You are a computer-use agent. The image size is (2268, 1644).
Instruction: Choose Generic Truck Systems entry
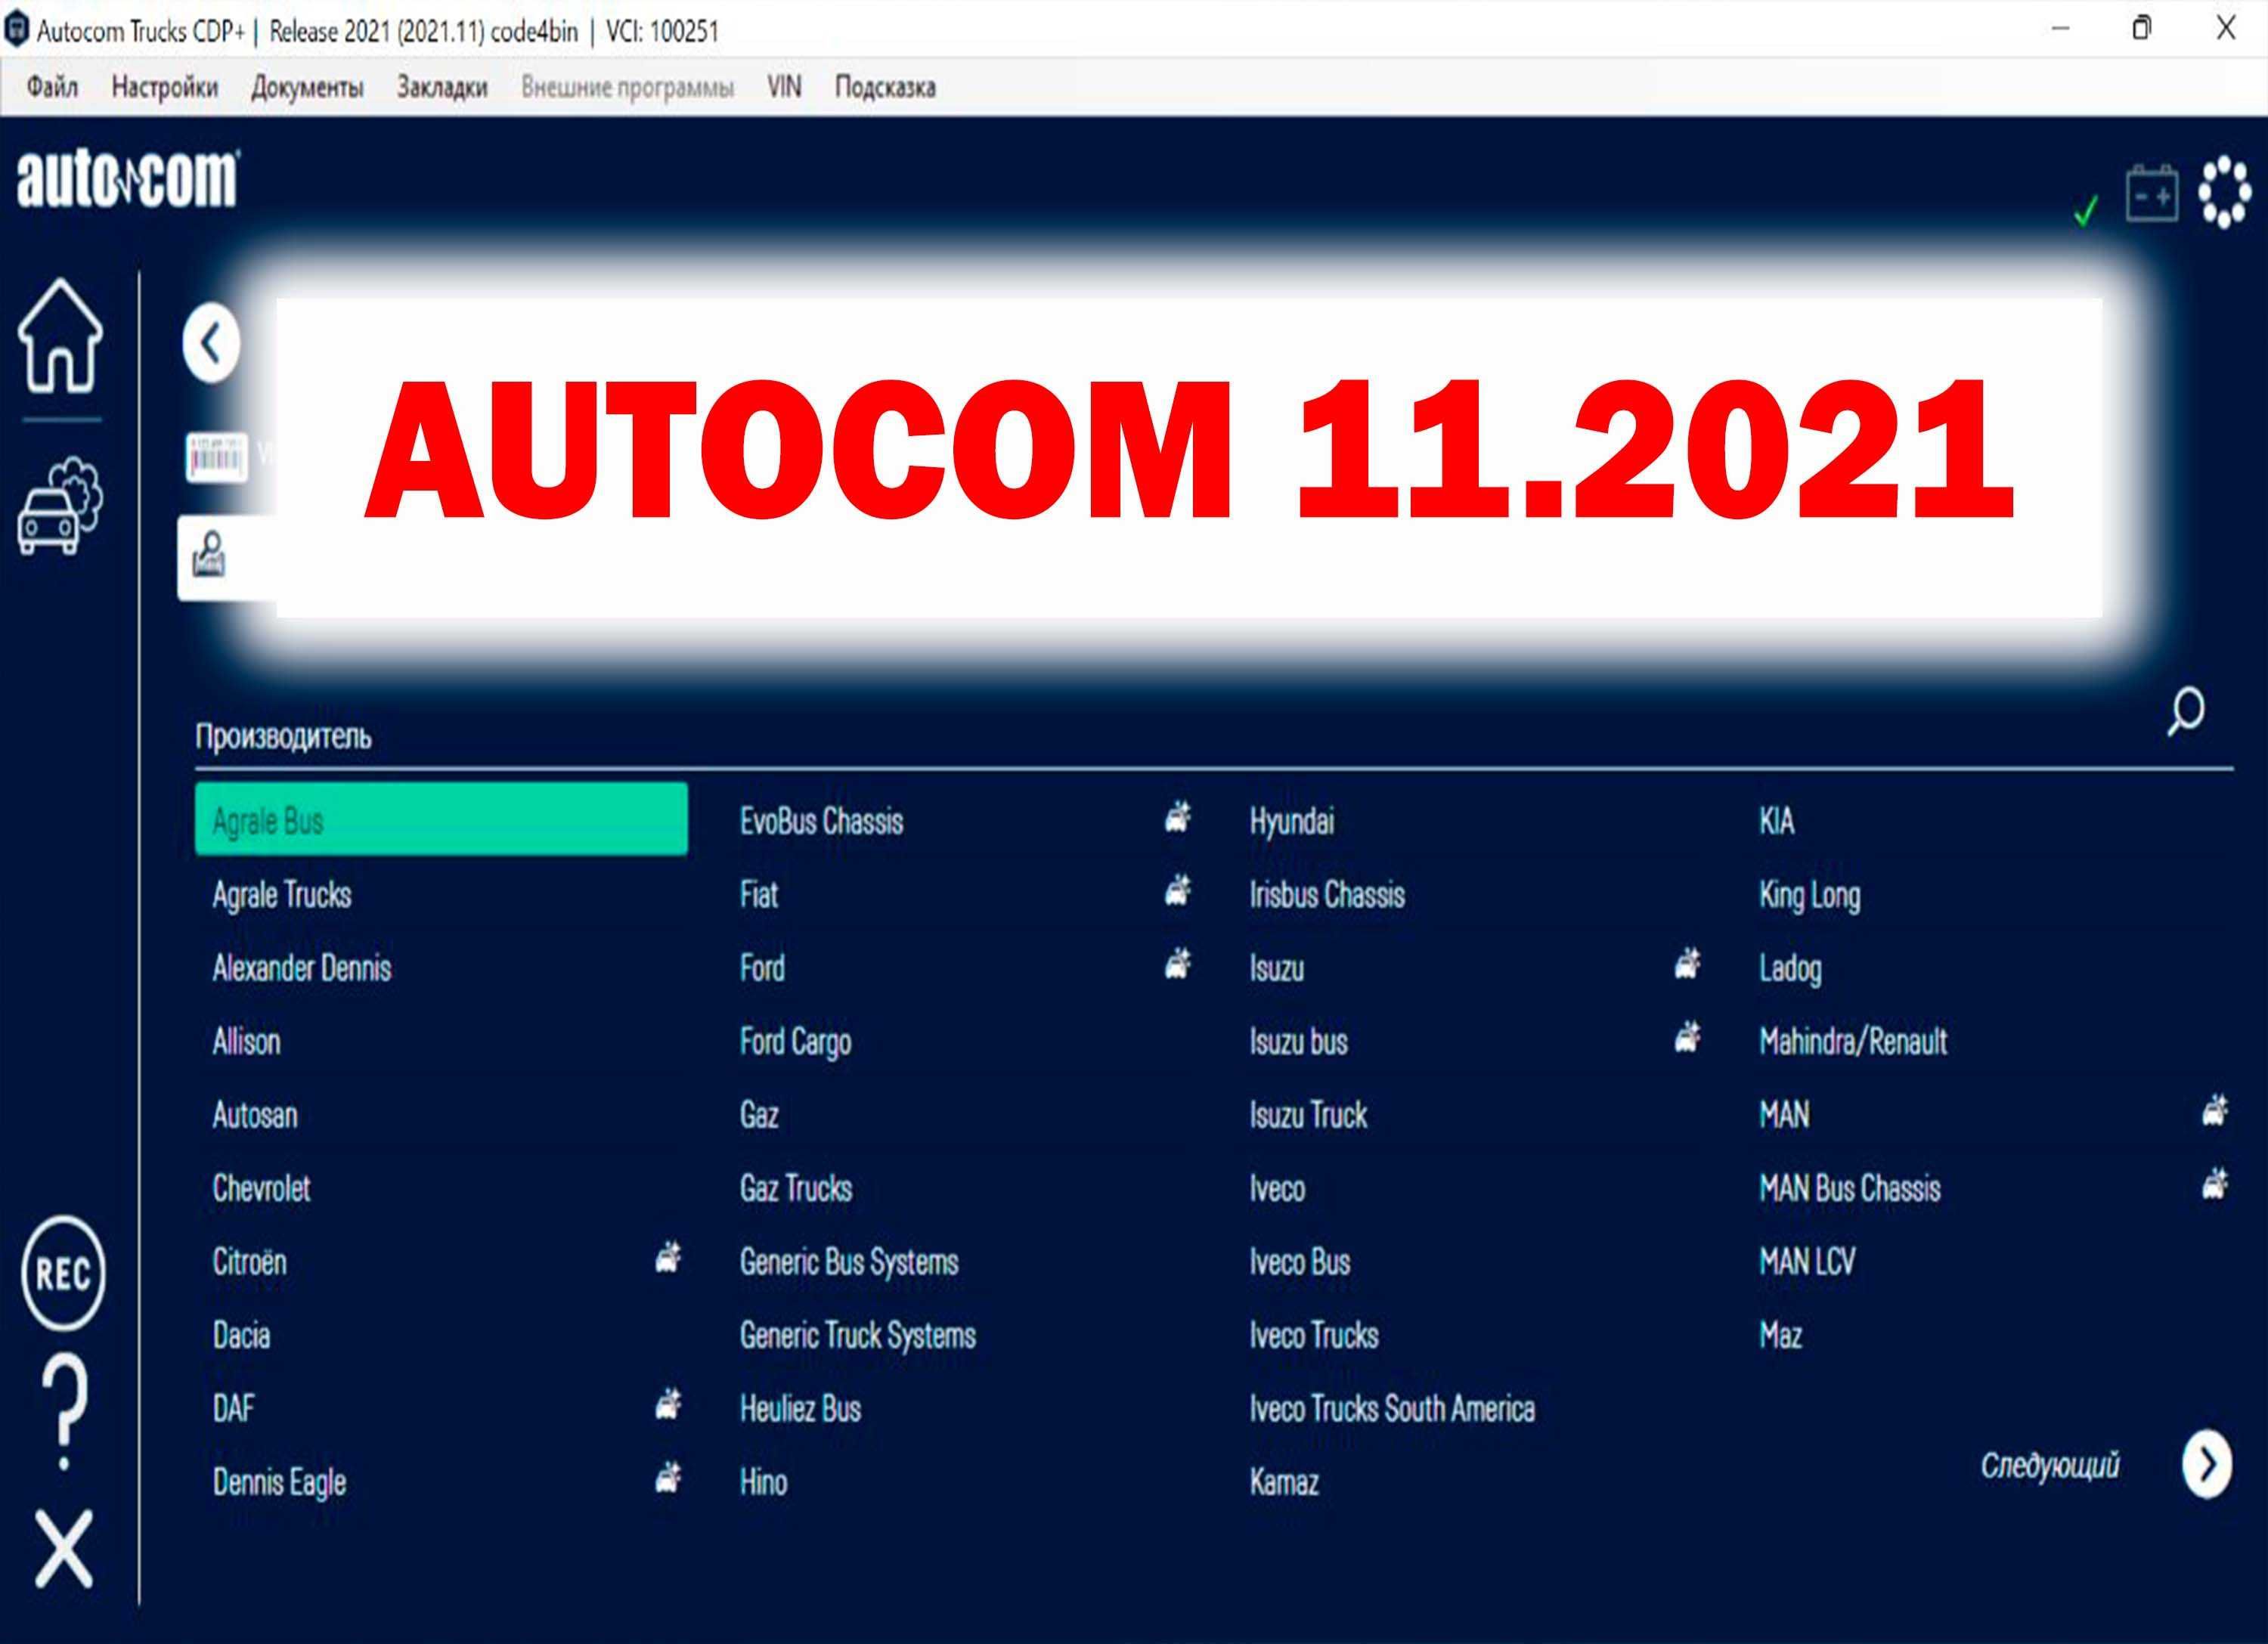(x=857, y=1335)
